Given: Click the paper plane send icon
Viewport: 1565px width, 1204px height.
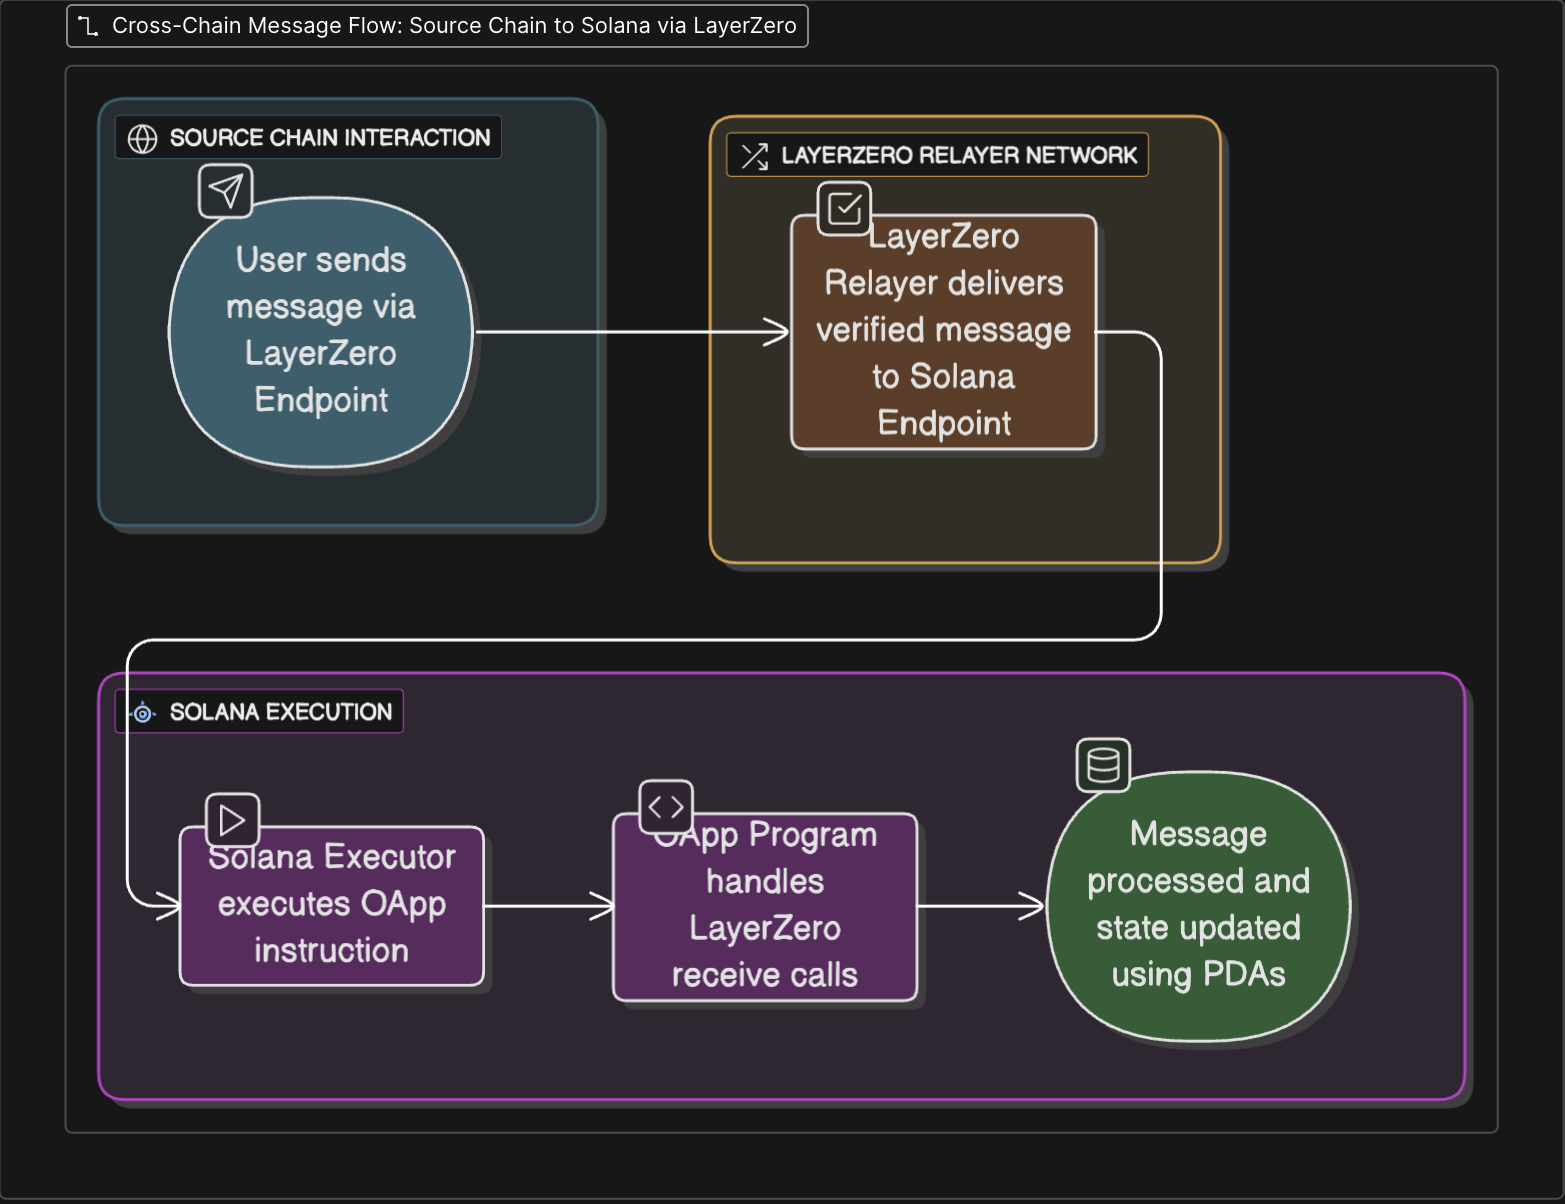Looking at the screenshot, I should click(x=226, y=191).
